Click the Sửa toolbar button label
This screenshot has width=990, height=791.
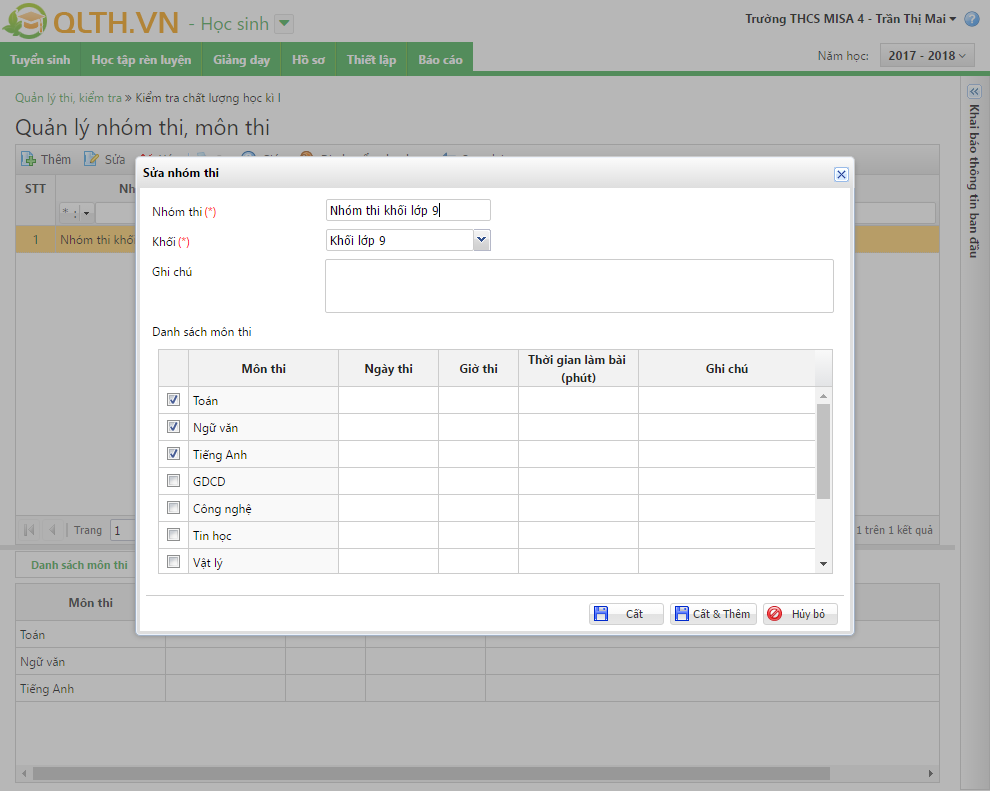115,159
